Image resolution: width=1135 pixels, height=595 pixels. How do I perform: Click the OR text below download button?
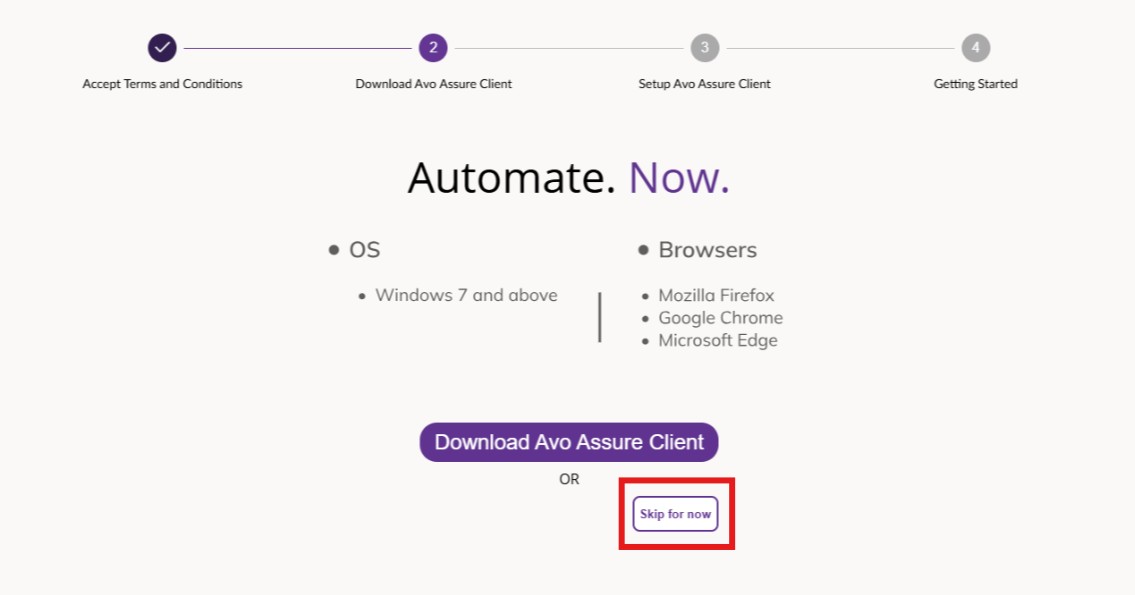(569, 479)
